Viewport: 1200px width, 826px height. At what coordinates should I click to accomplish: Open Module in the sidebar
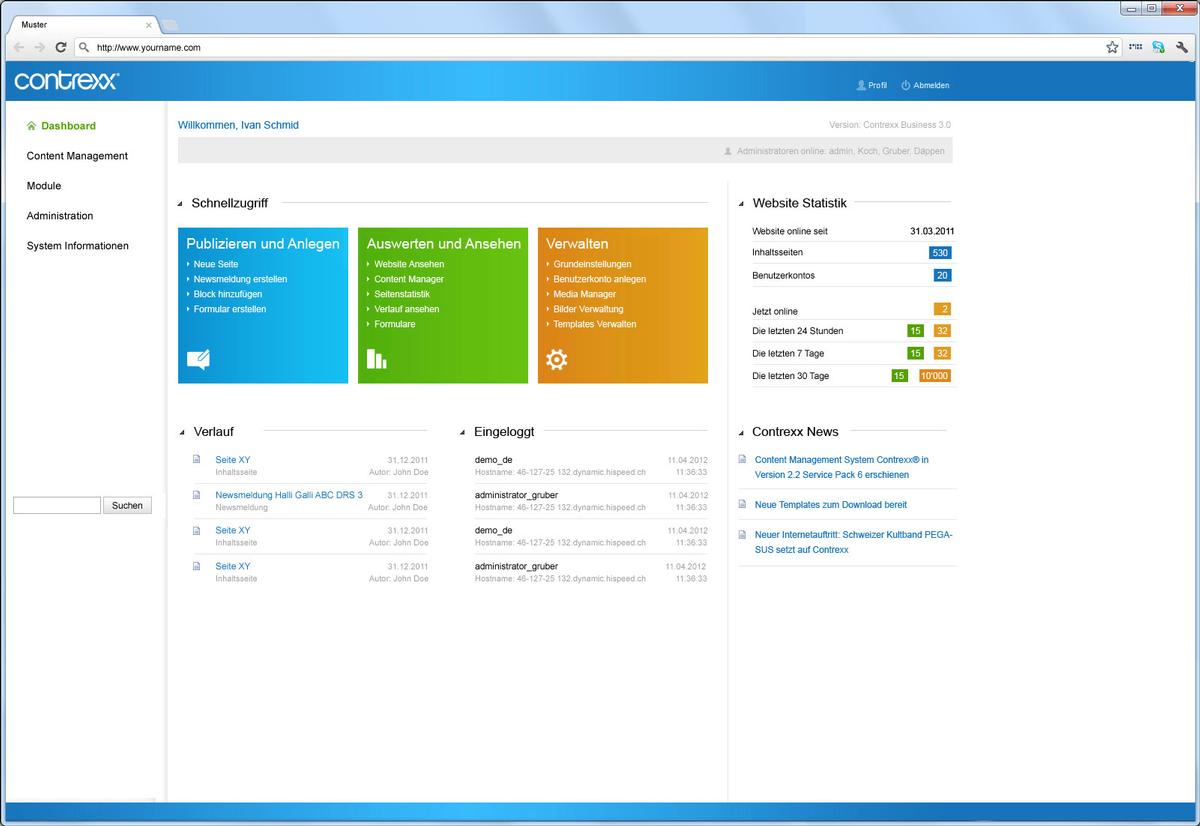[x=44, y=186]
